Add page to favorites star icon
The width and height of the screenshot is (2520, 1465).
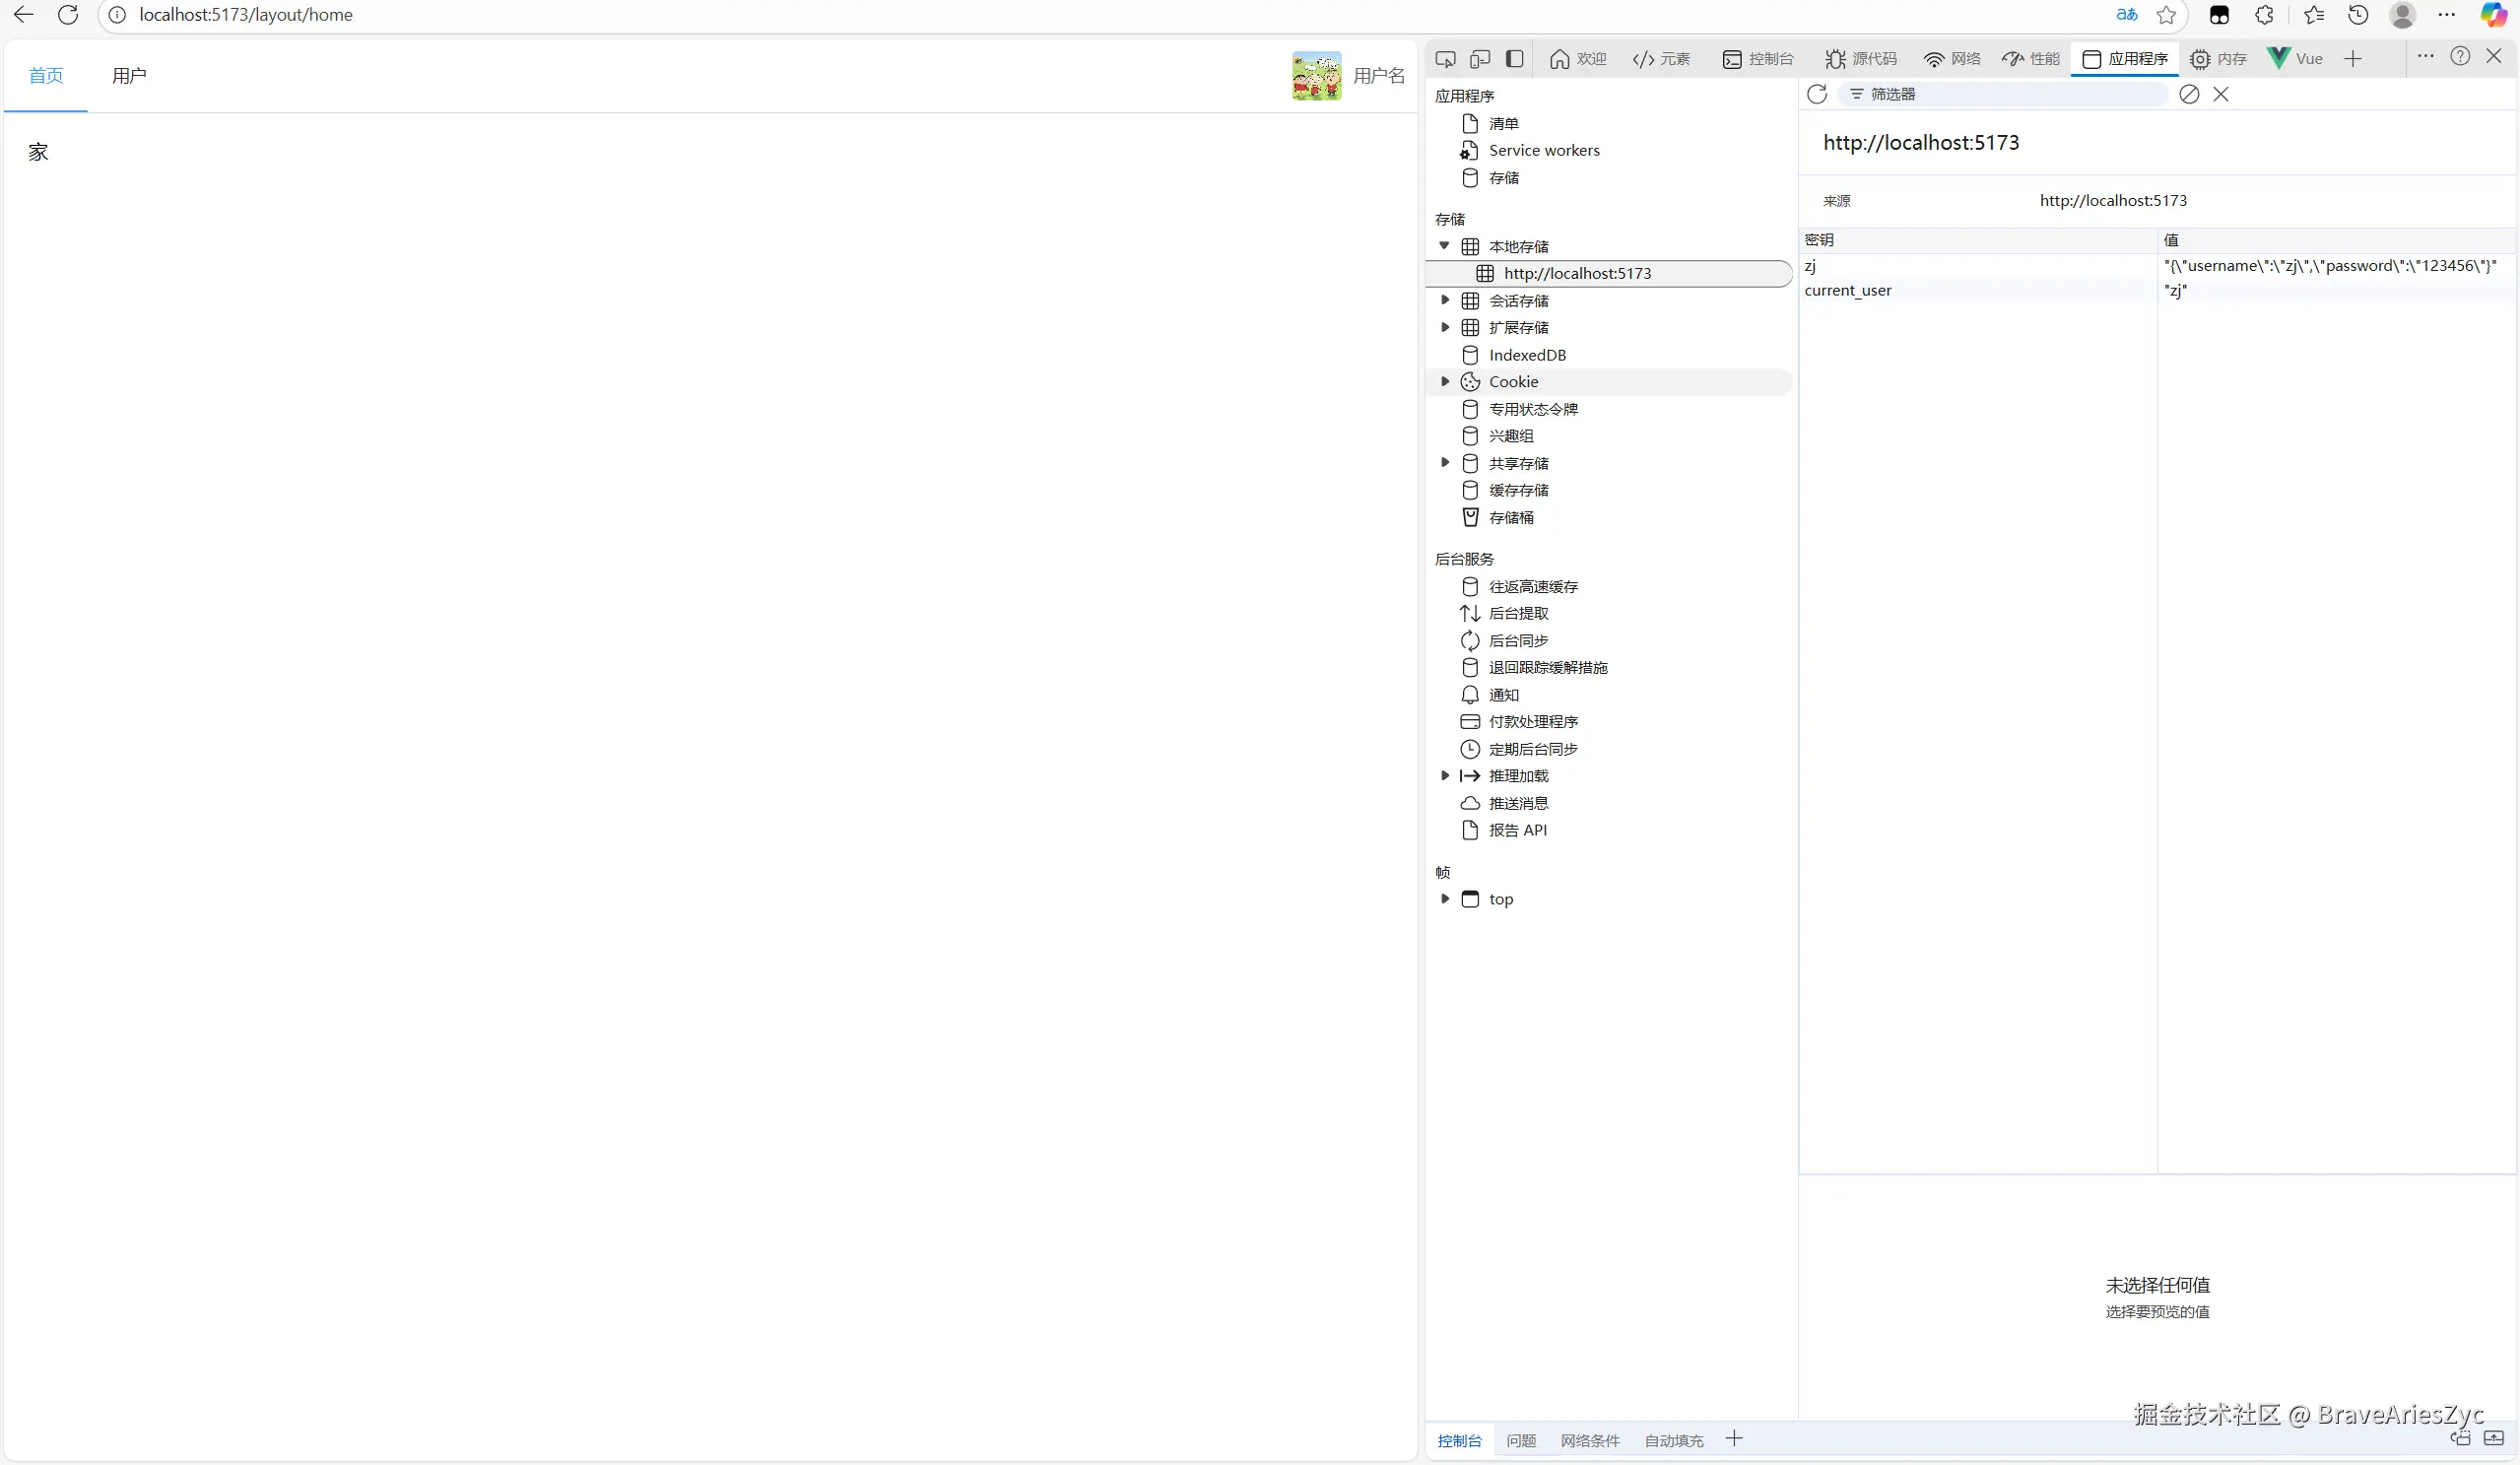coord(2166,15)
